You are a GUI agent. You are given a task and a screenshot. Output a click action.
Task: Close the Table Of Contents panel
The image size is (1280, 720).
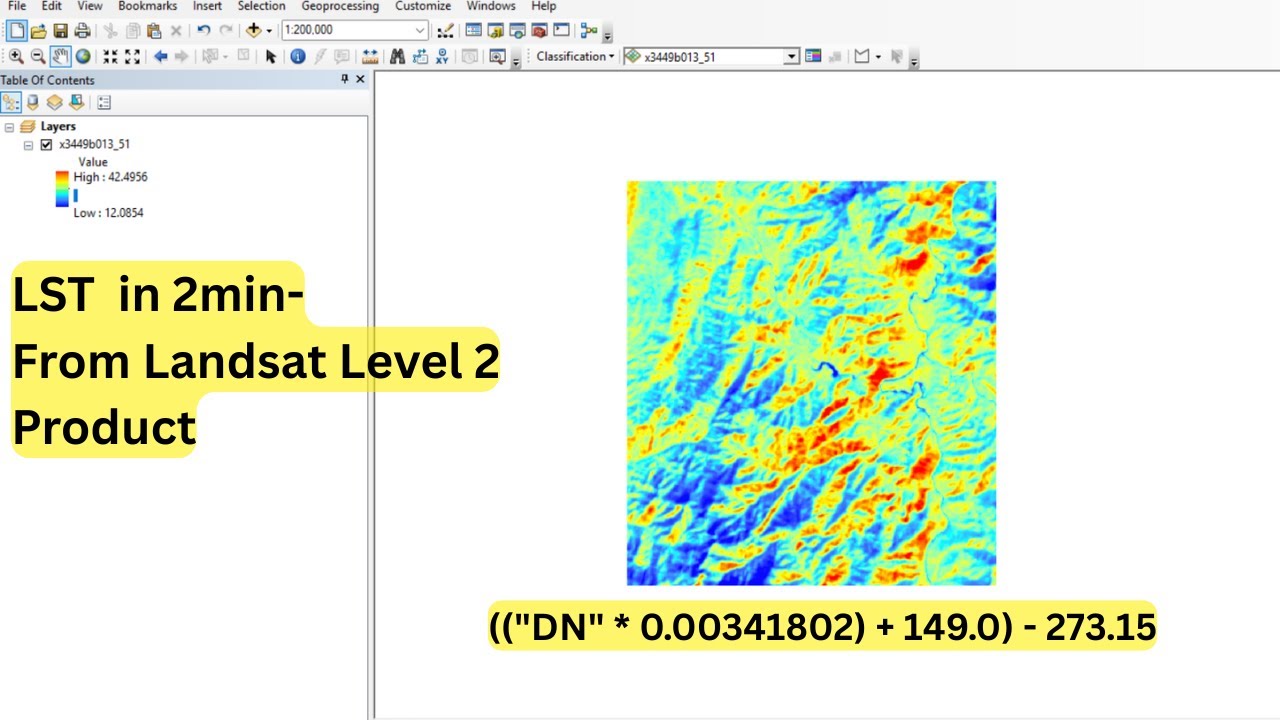click(361, 80)
